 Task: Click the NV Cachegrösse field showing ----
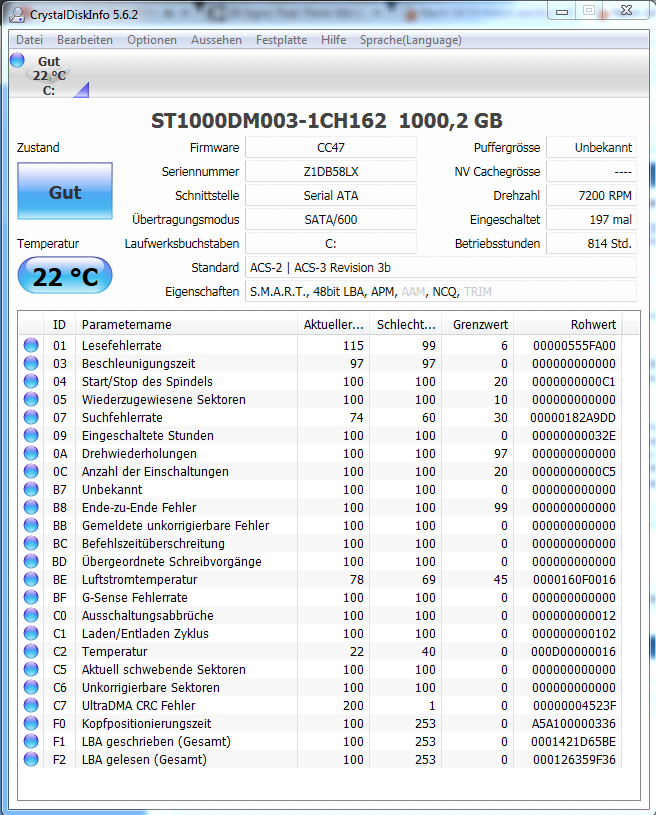[592, 172]
